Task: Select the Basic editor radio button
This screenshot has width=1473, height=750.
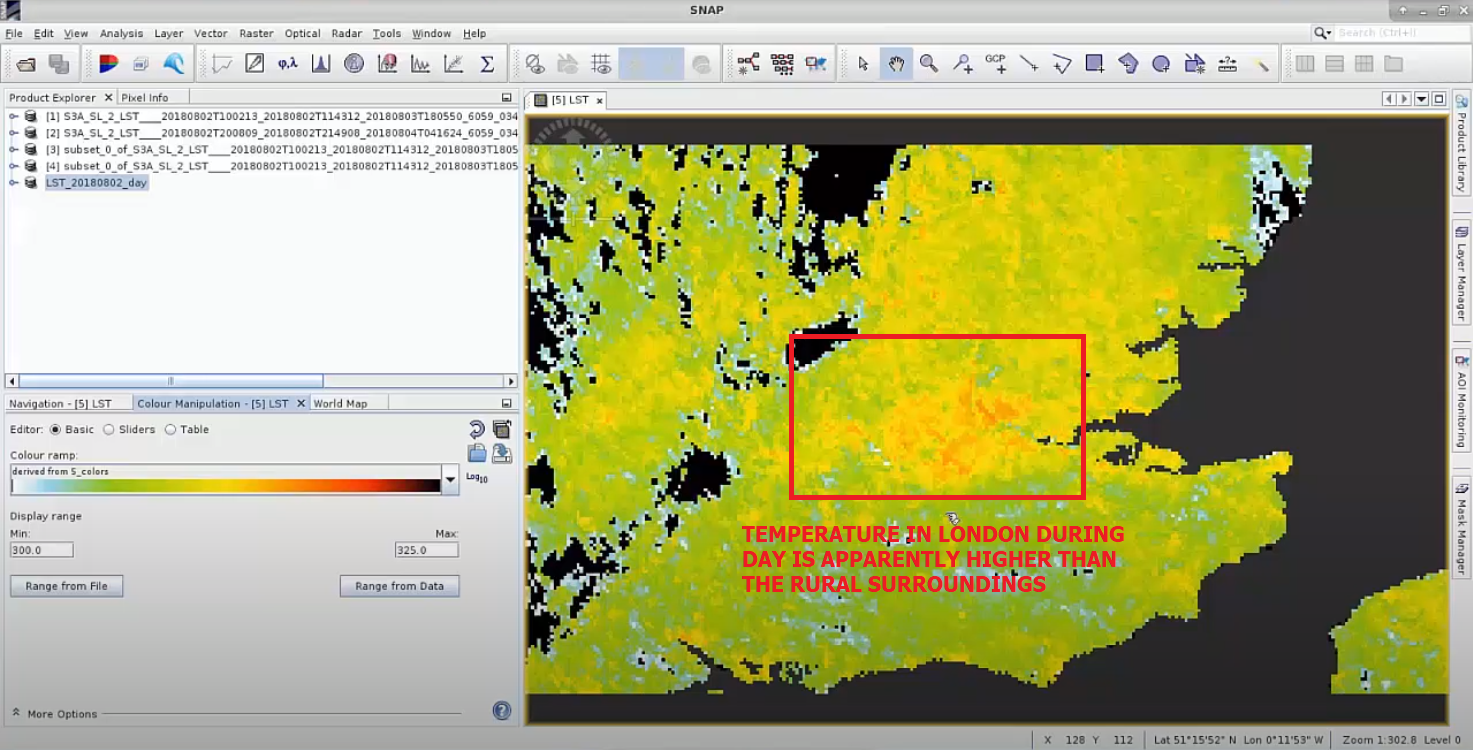Action: [55, 429]
